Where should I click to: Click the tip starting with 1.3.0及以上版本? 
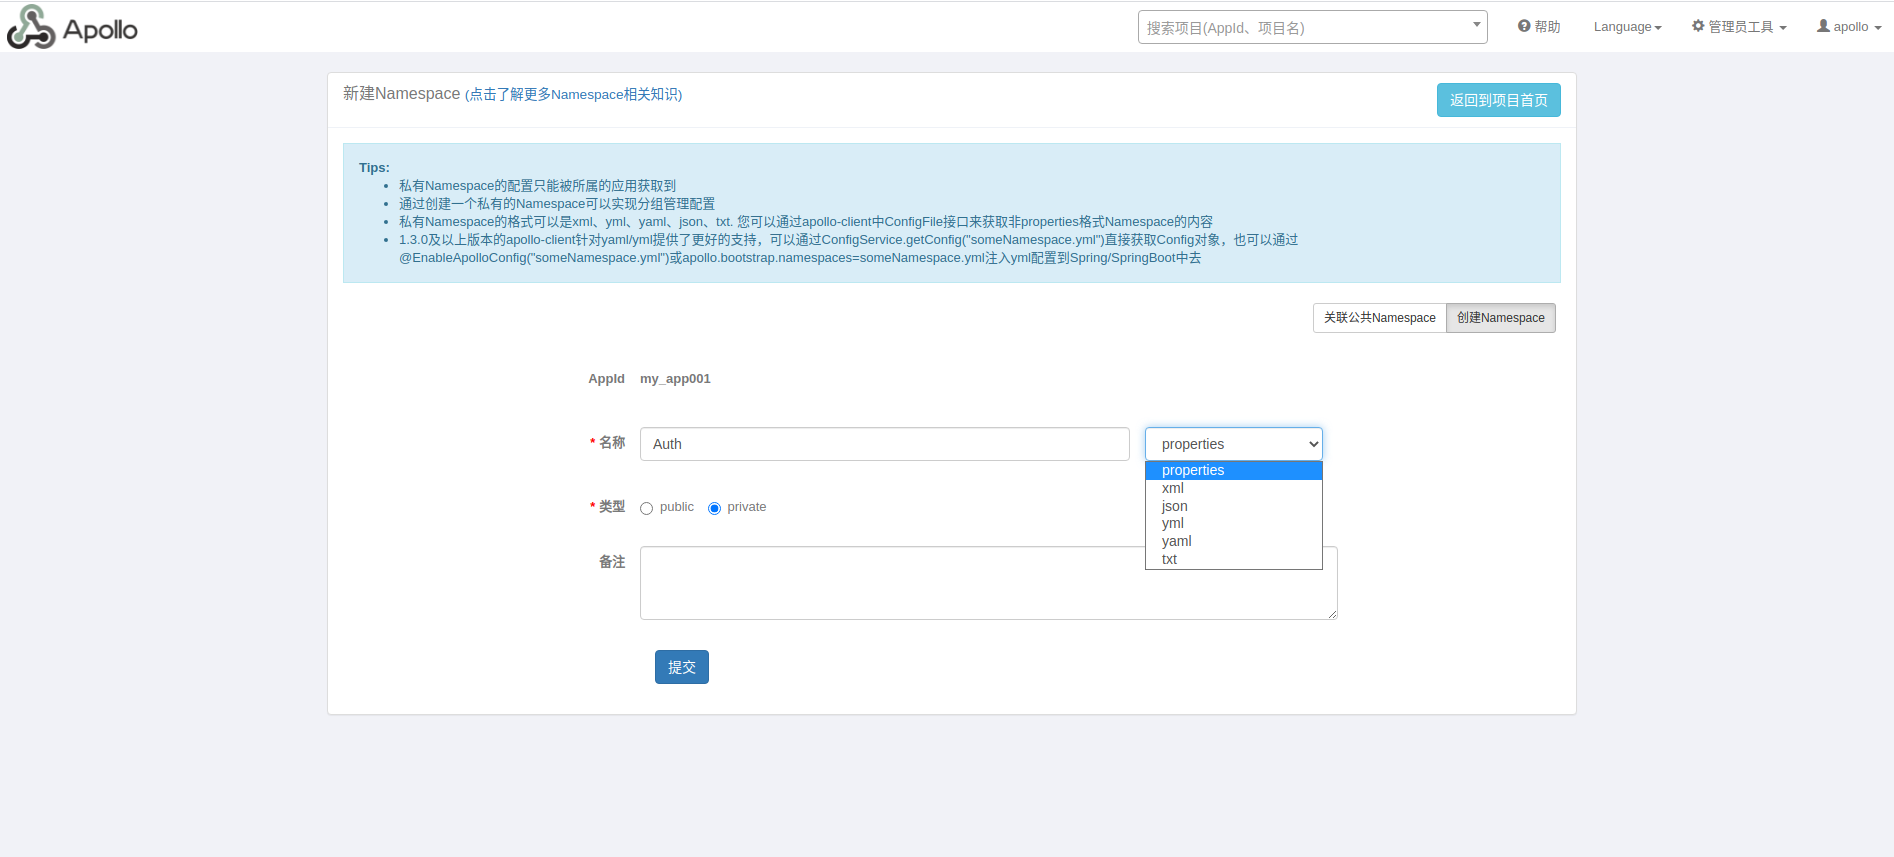click(x=849, y=249)
